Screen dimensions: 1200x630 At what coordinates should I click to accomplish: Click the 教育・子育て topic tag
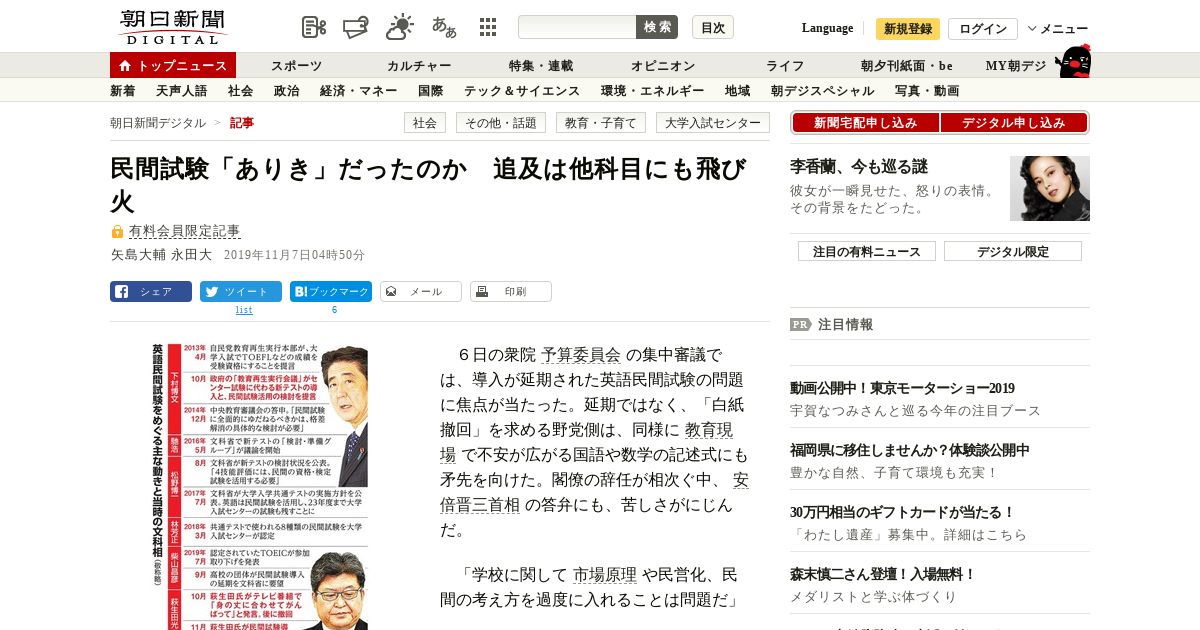point(601,123)
